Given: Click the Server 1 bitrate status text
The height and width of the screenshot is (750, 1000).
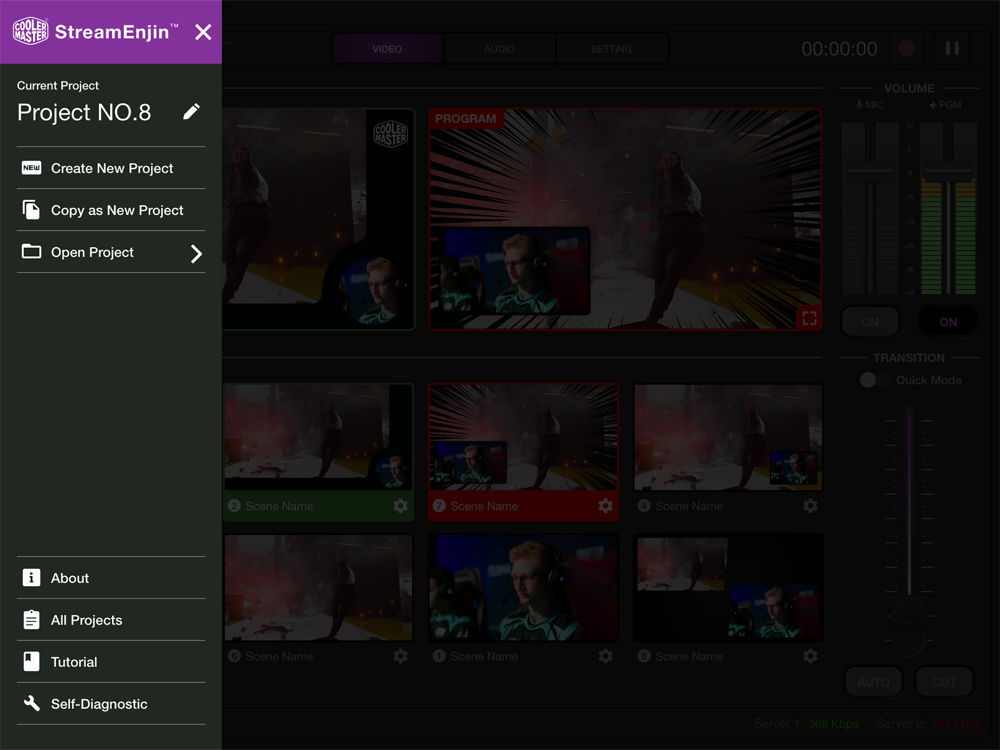Looking at the screenshot, I should point(806,724).
